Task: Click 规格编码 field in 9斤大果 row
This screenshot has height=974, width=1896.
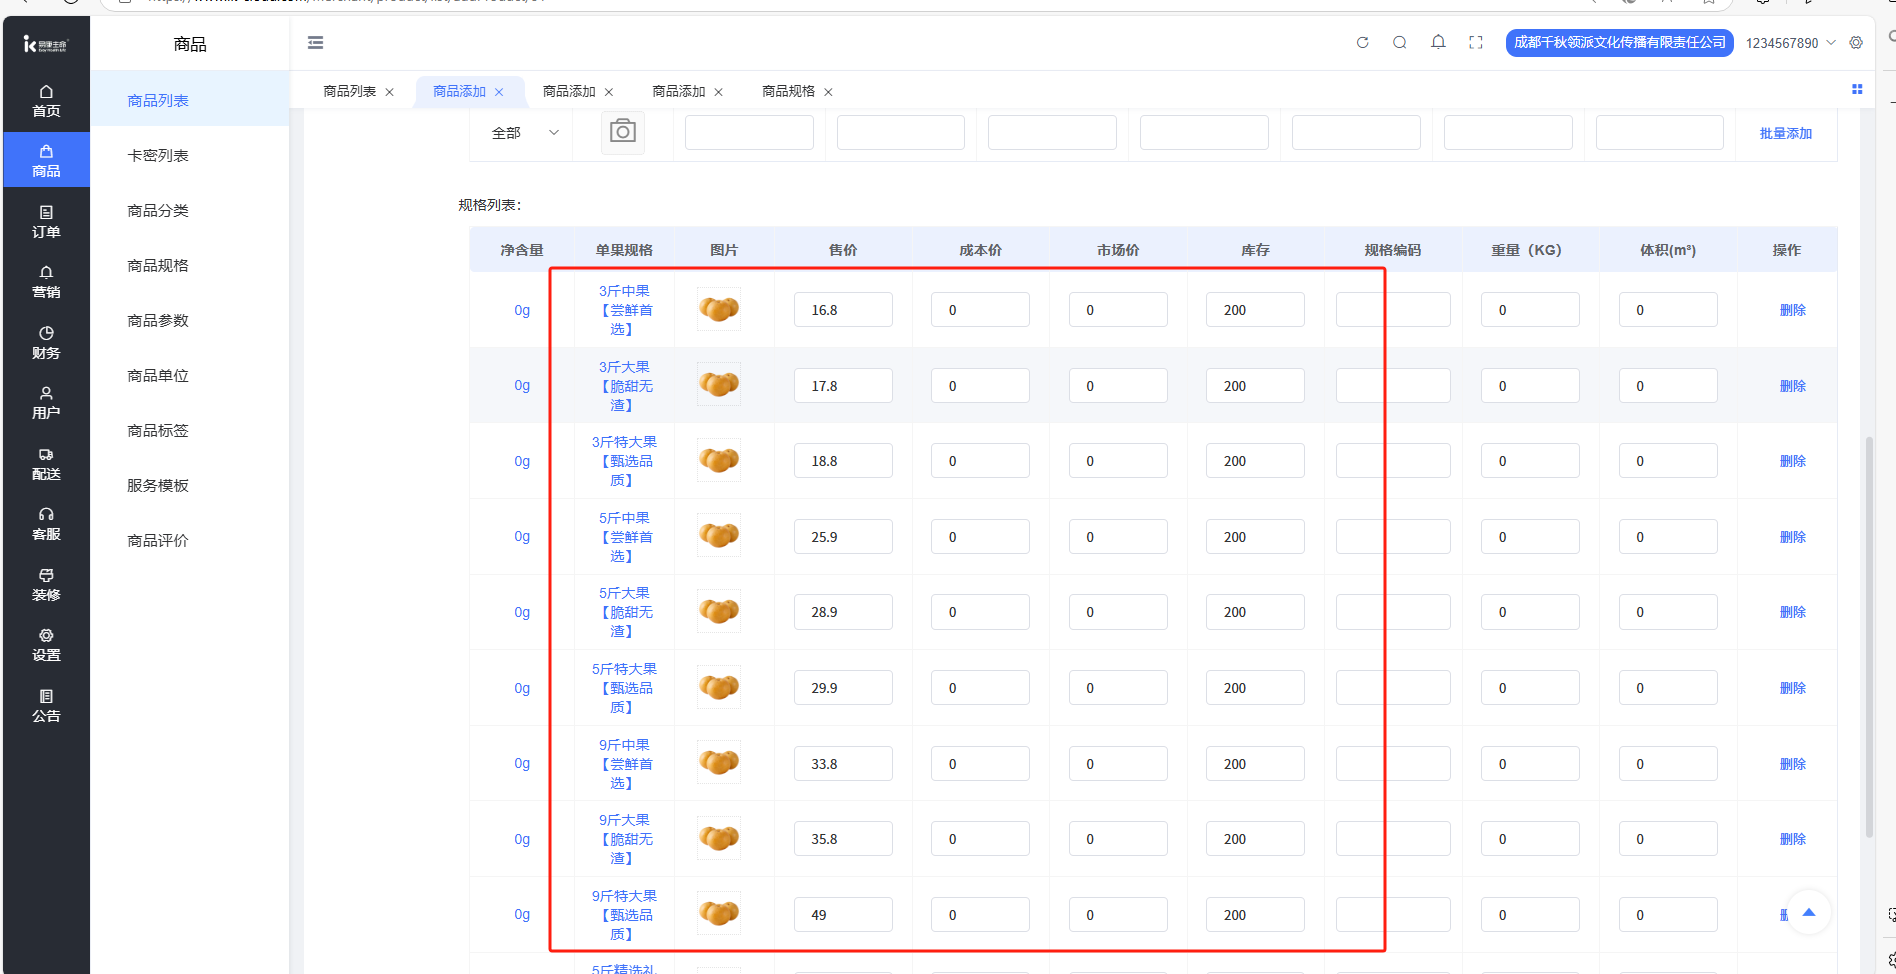Action: tap(1393, 839)
